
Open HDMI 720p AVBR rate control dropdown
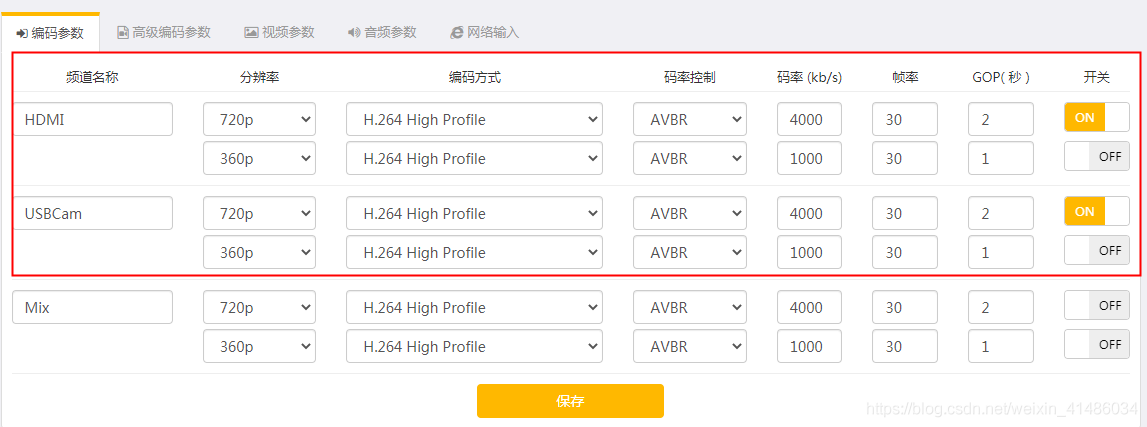point(690,119)
